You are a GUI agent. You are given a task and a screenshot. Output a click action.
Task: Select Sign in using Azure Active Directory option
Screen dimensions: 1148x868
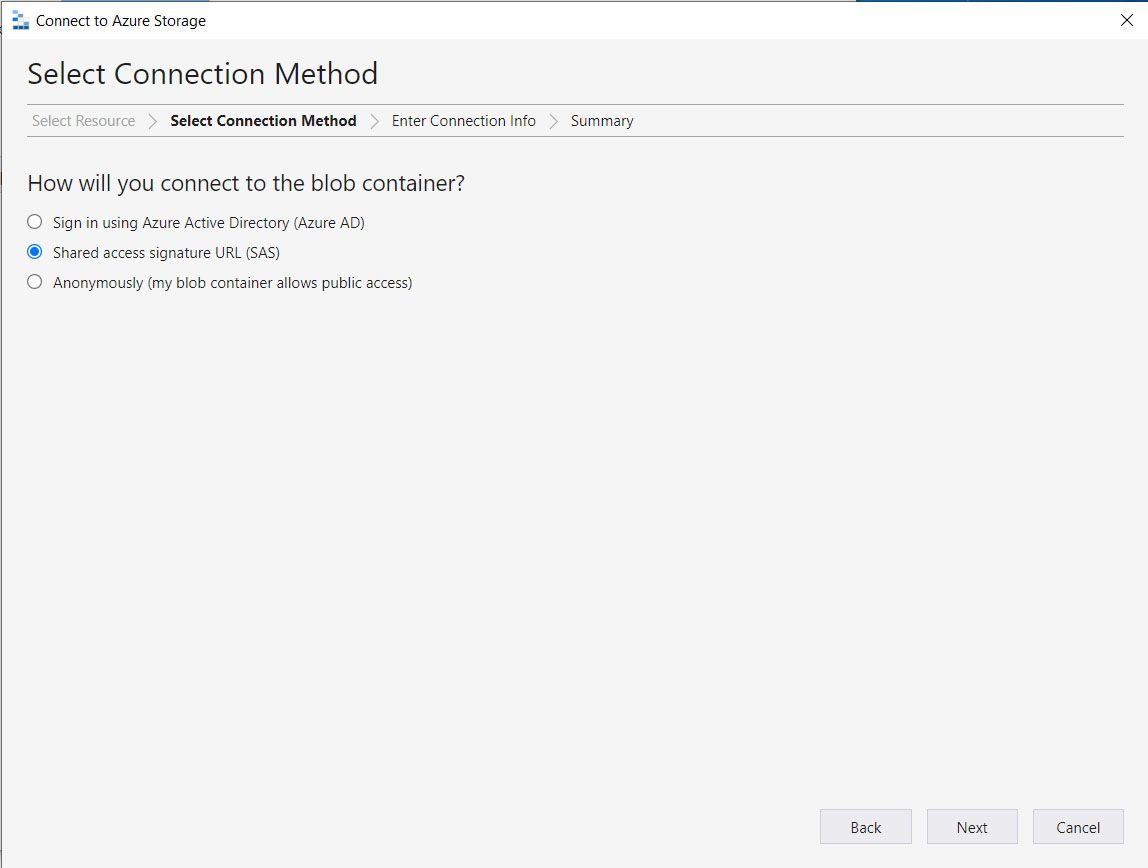pyautogui.click(x=34, y=222)
